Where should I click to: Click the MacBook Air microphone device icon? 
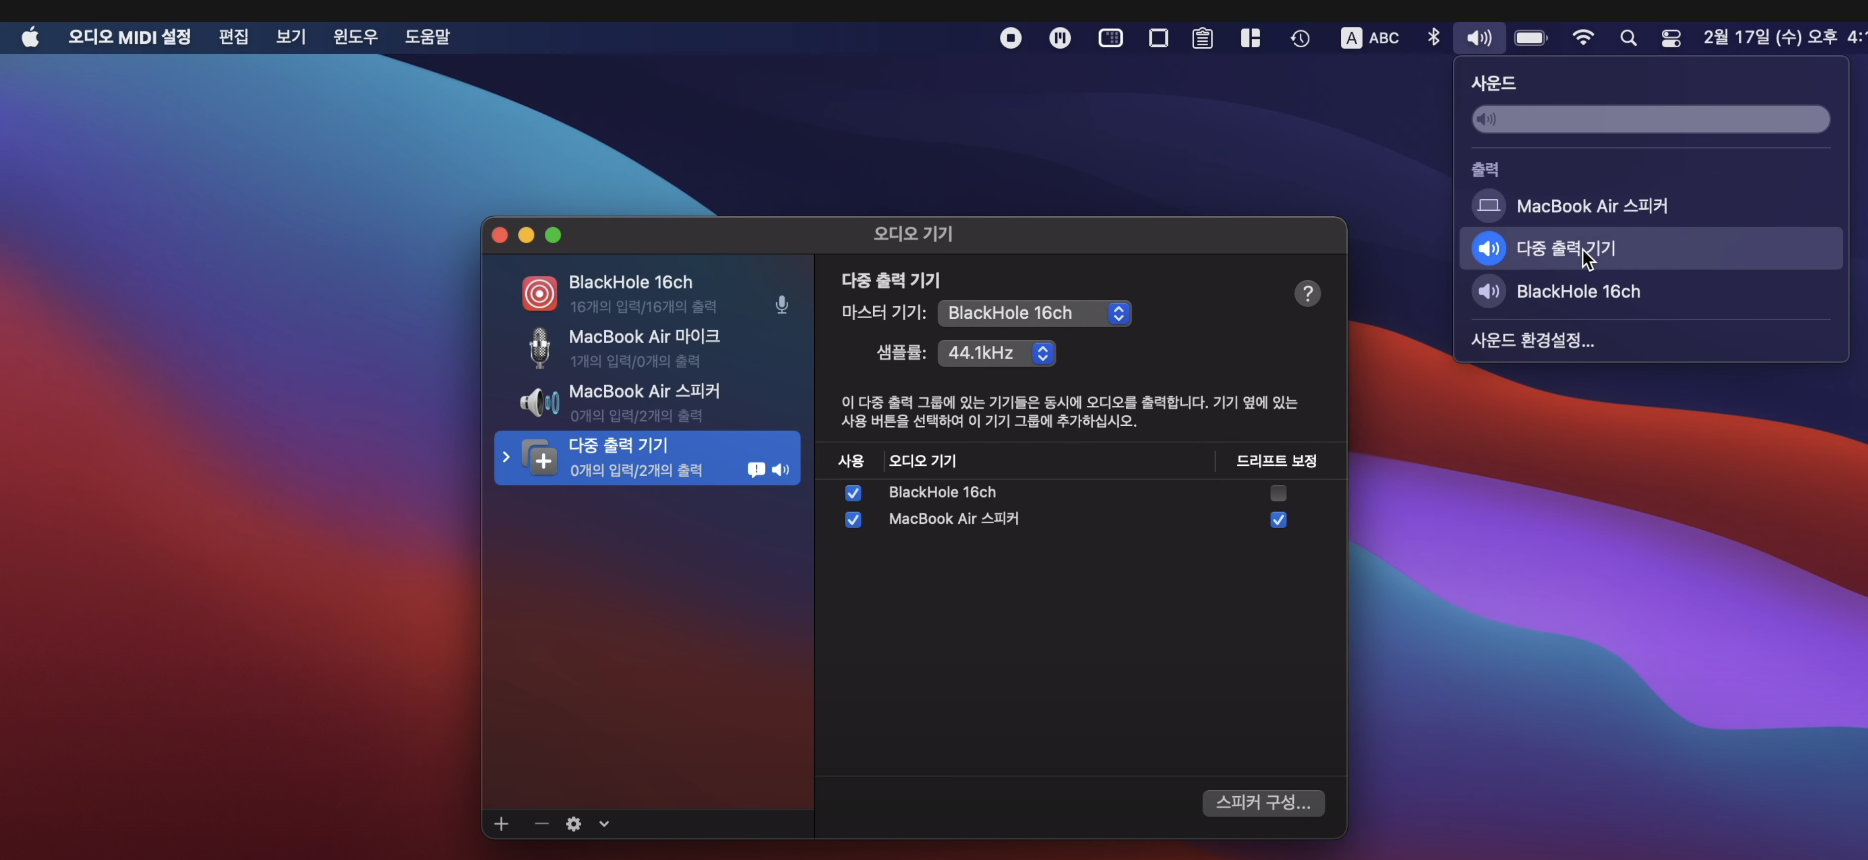(x=539, y=348)
